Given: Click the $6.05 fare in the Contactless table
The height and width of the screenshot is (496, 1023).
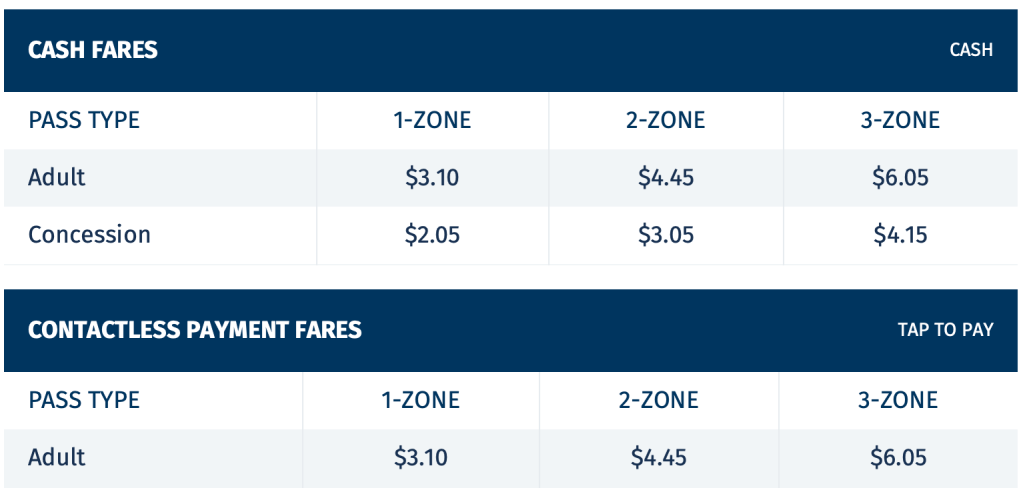Looking at the screenshot, I should click(898, 458).
